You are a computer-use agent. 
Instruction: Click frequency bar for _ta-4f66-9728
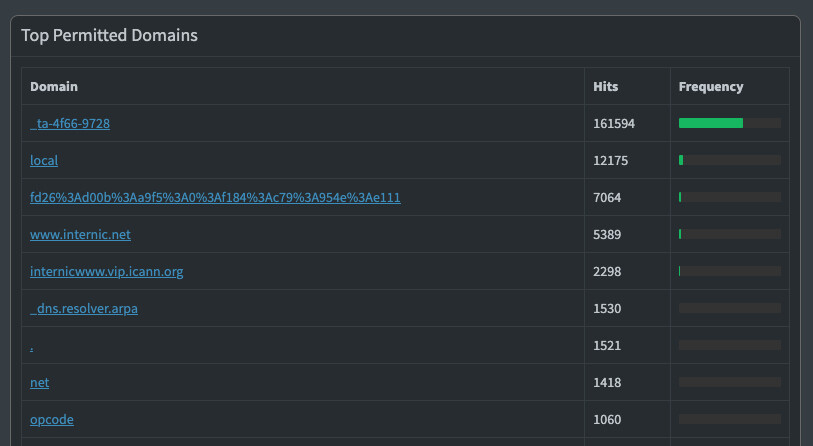730,123
